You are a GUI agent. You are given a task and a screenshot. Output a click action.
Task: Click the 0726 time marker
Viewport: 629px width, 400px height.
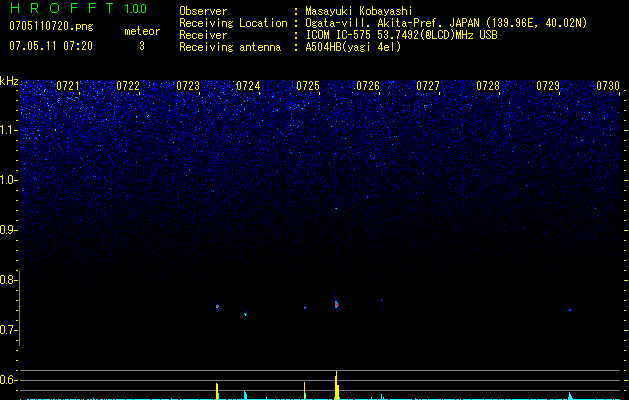pyautogui.click(x=368, y=86)
